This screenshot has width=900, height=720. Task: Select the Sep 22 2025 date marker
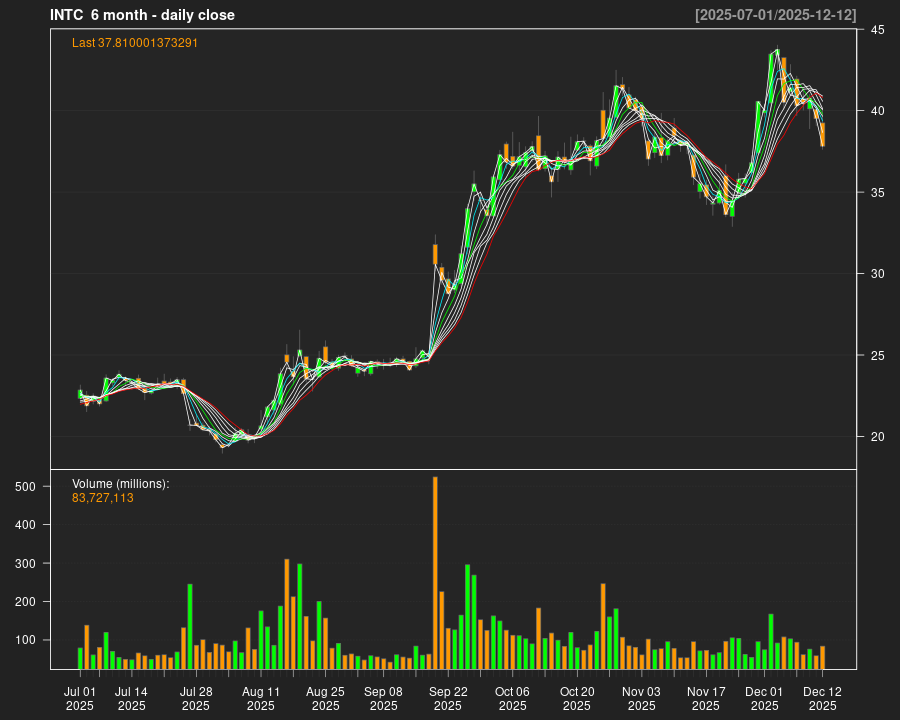click(x=447, y=697)
